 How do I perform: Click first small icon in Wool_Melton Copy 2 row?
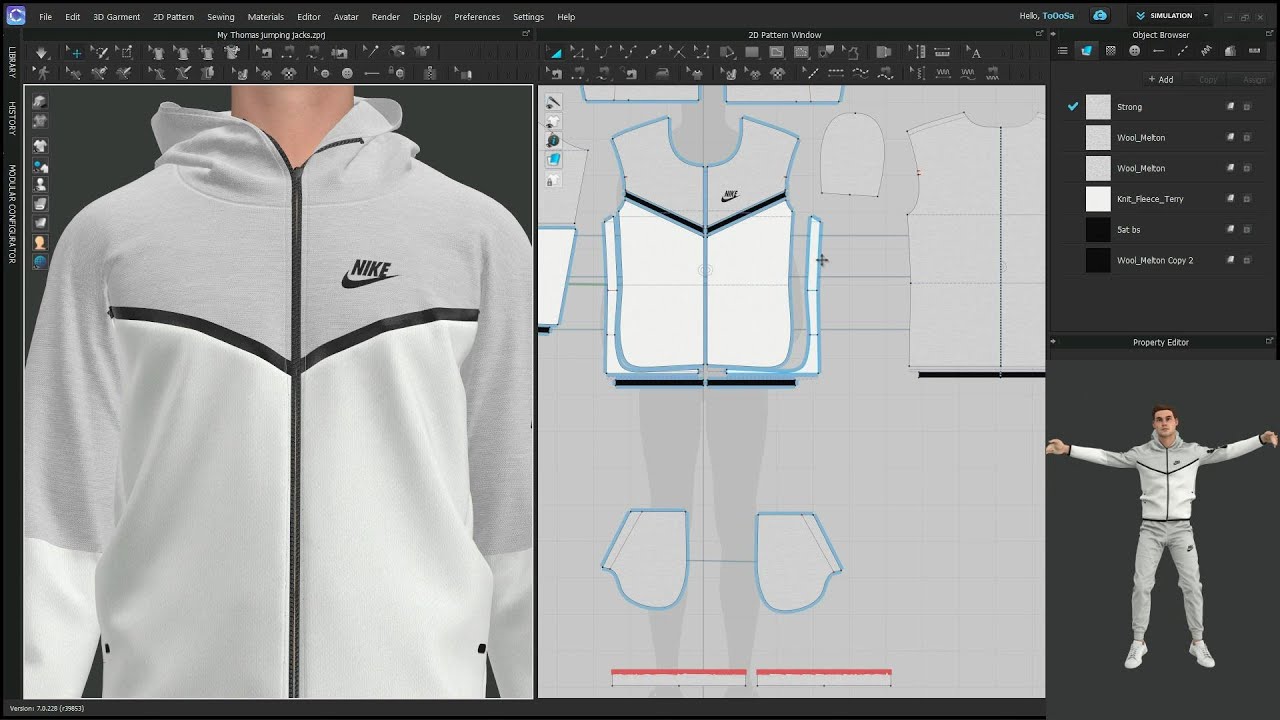coord(1231,260)
